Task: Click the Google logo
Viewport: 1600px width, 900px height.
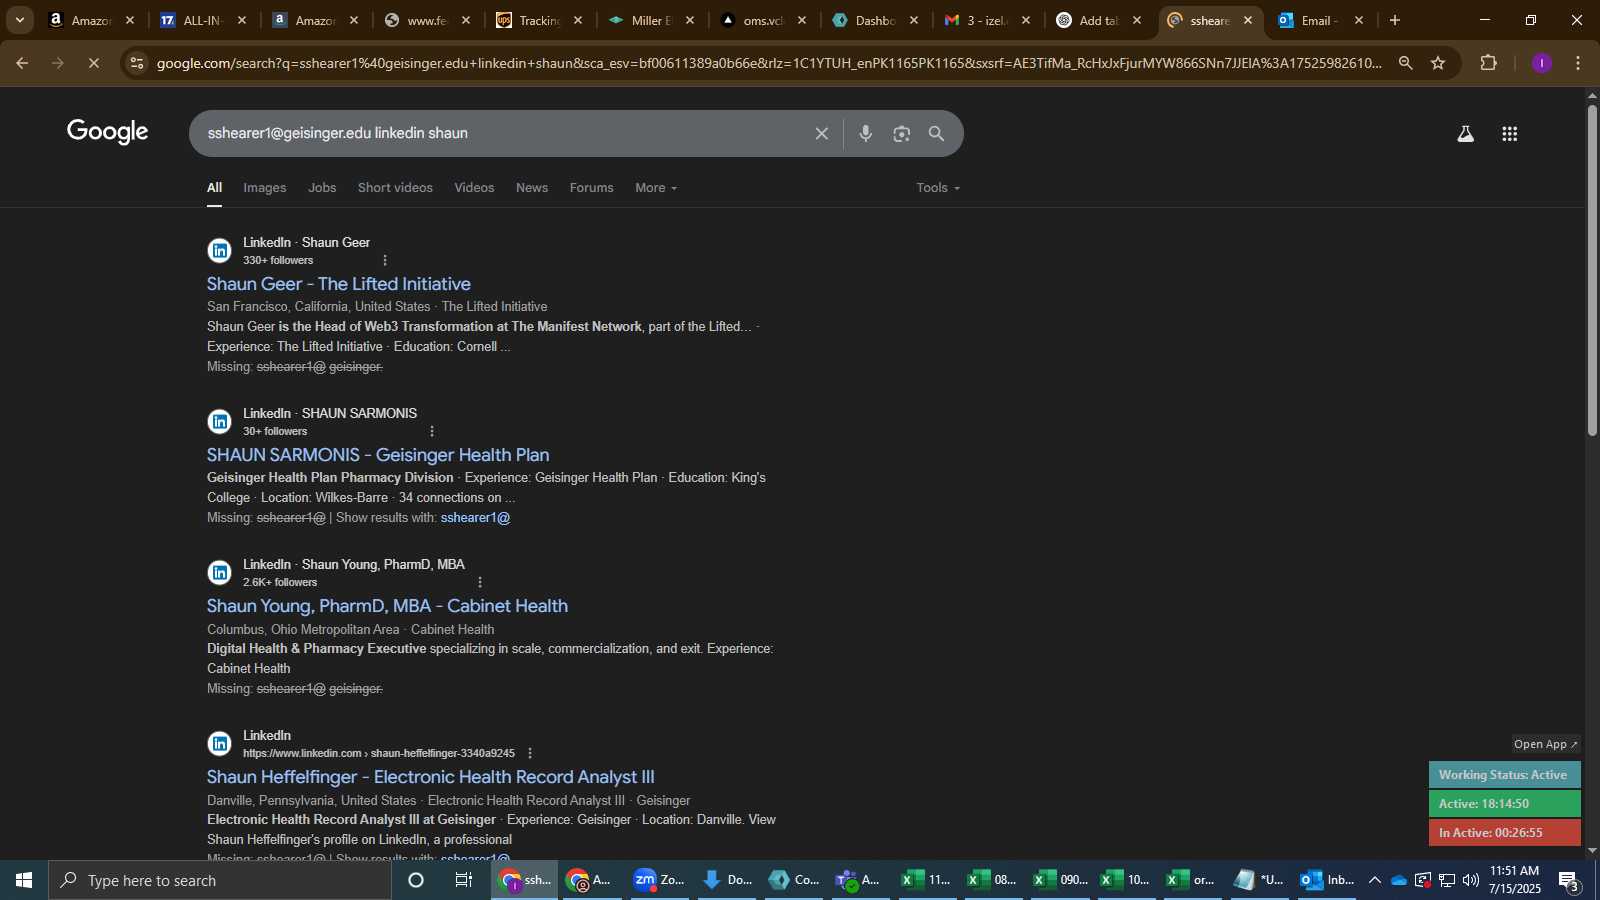Action: (108, 132)
